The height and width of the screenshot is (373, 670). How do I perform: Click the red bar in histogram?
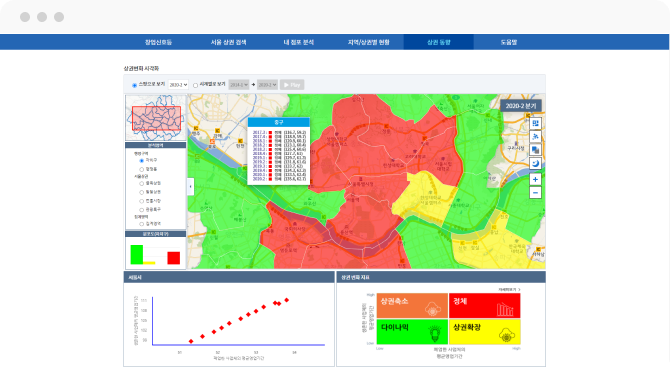pyautogui.click(x=173, y=258)
